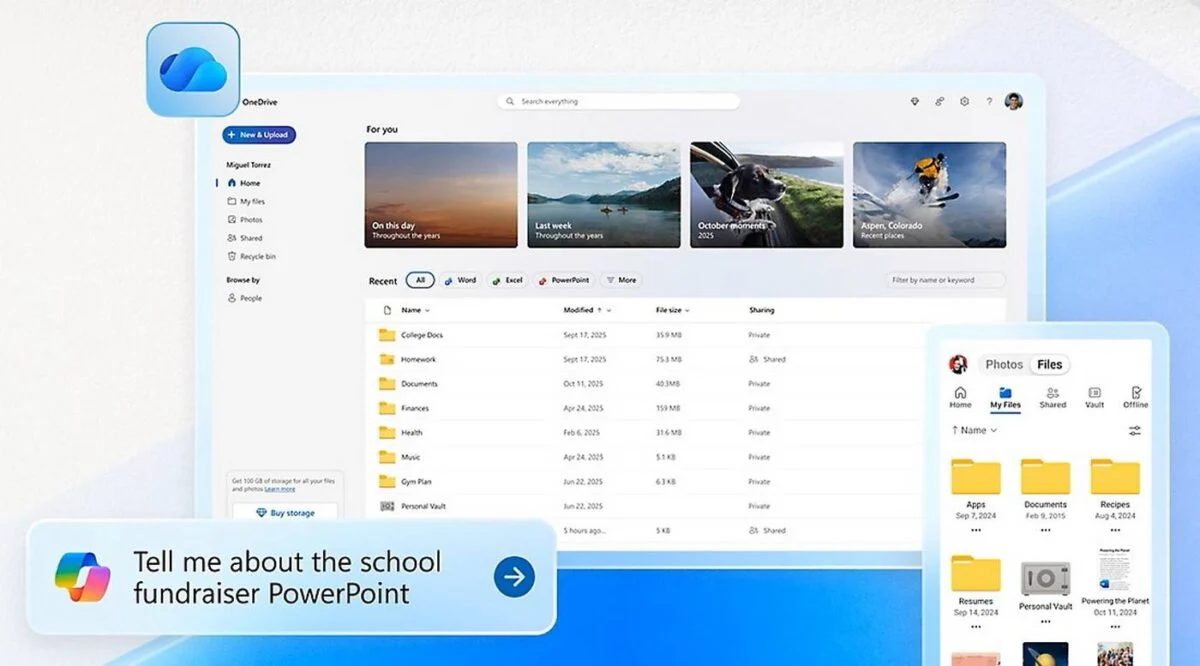This screenshot has height=666, width=1200.
Task: Switch to the Files toggle in the mobile app
Action: point(1049,364)
